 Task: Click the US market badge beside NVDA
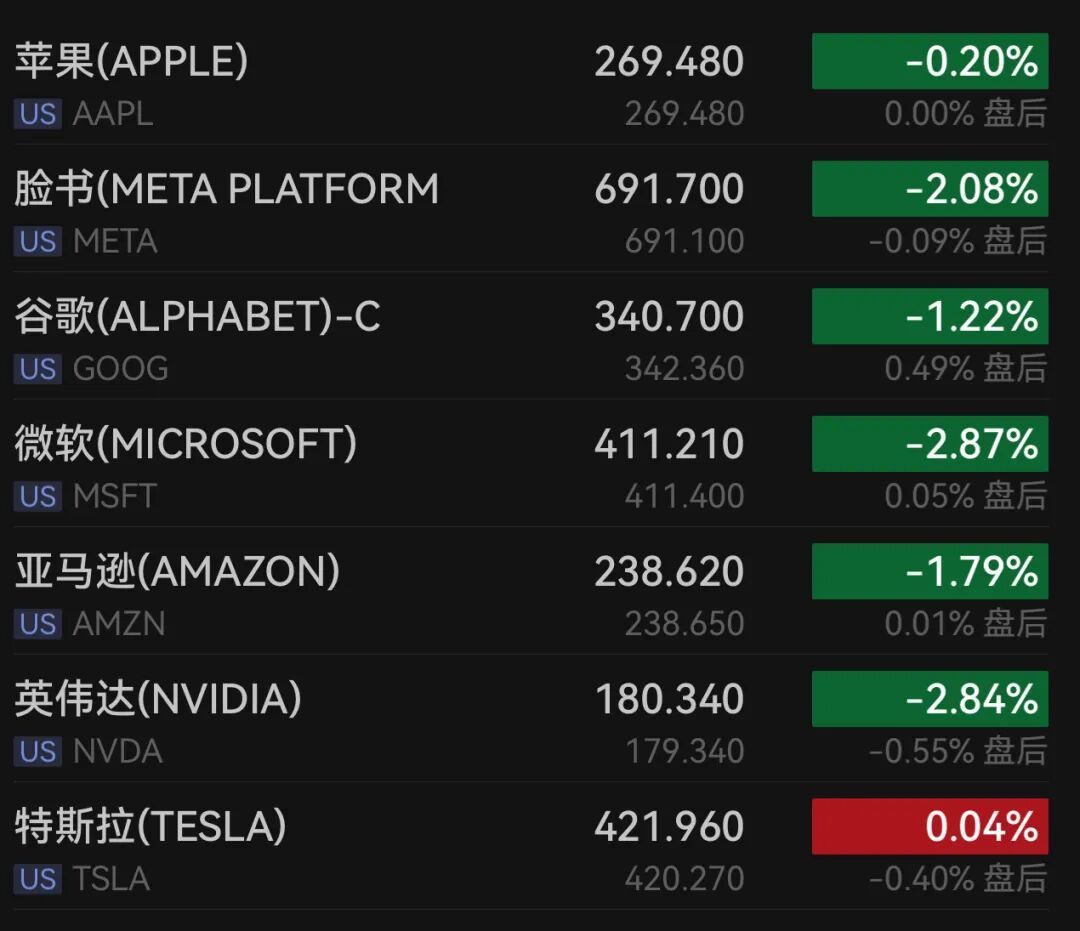pos(38,752)
